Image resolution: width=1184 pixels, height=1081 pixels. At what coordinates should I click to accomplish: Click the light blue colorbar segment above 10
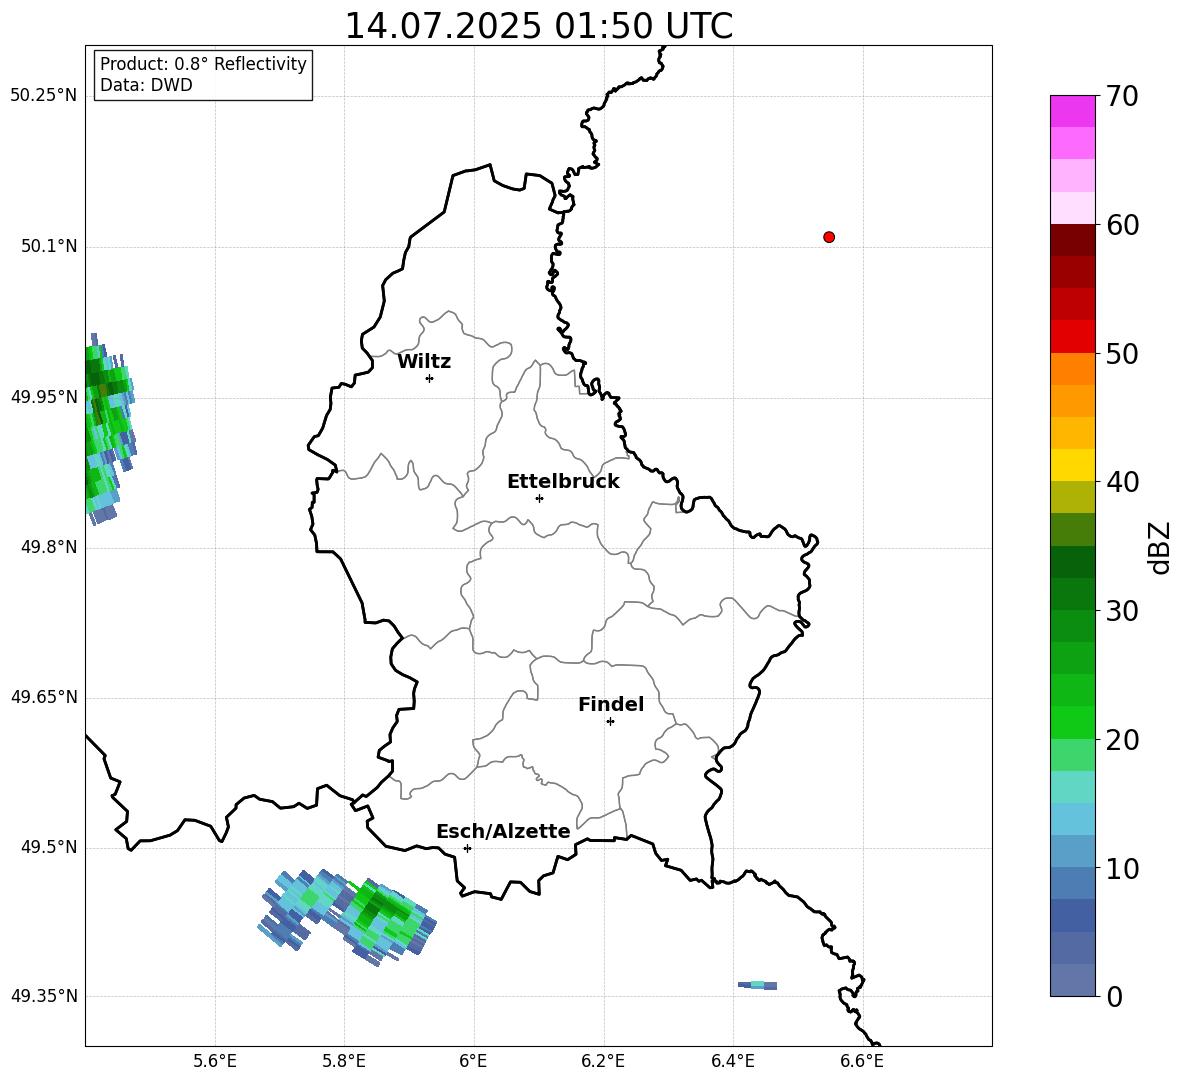[x=1072, y=852]
